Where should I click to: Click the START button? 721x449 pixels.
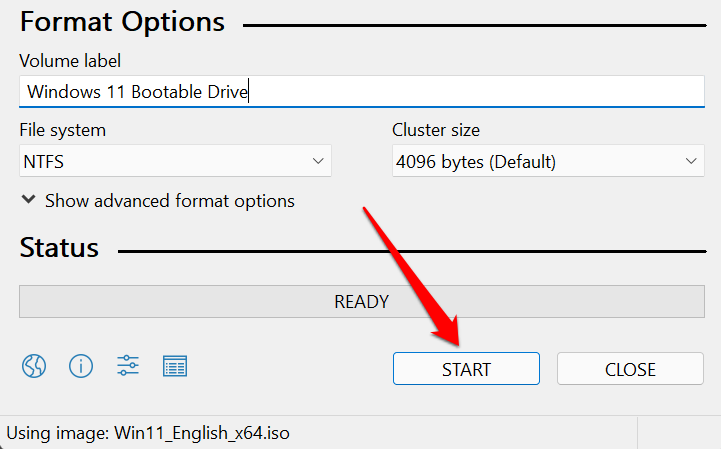466,369
